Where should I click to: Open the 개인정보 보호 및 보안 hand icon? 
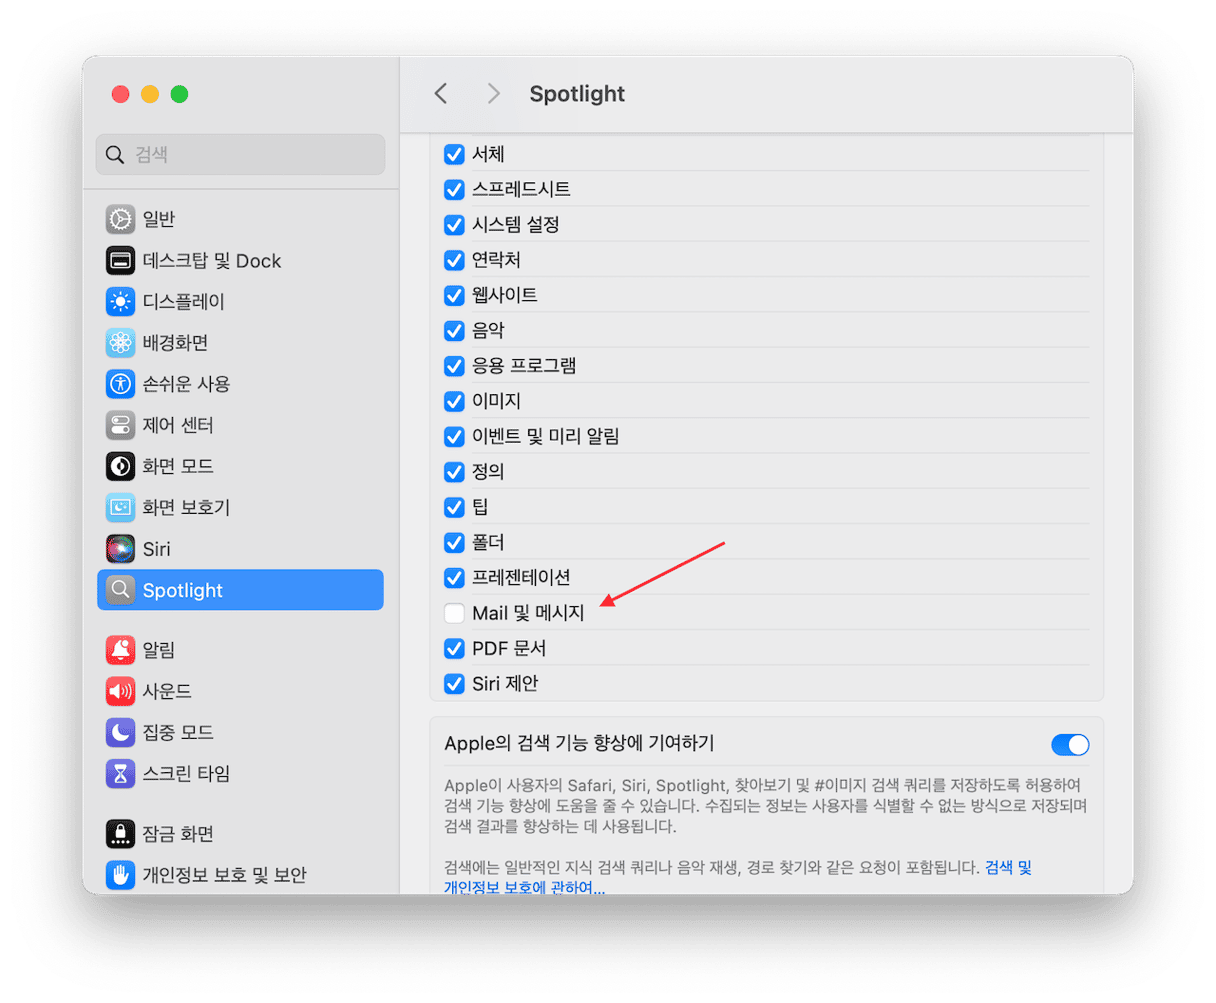coord(120,875)
